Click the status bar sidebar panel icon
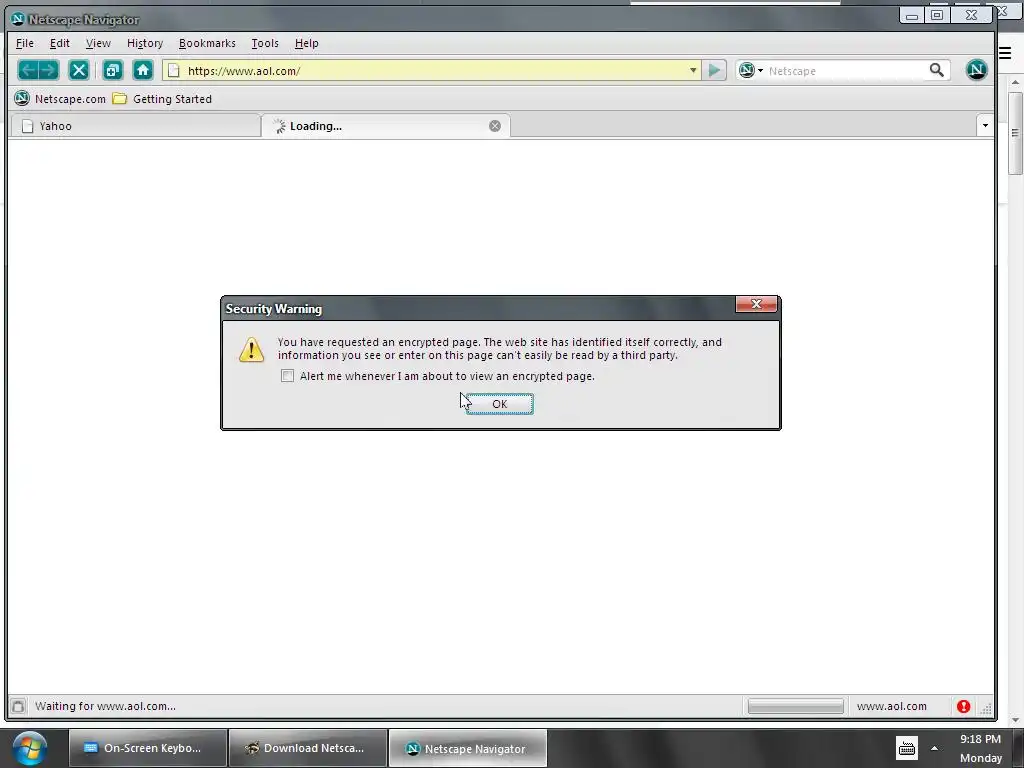The height and width of the screenshot is (768, 1024). click(x=18, y=706)
